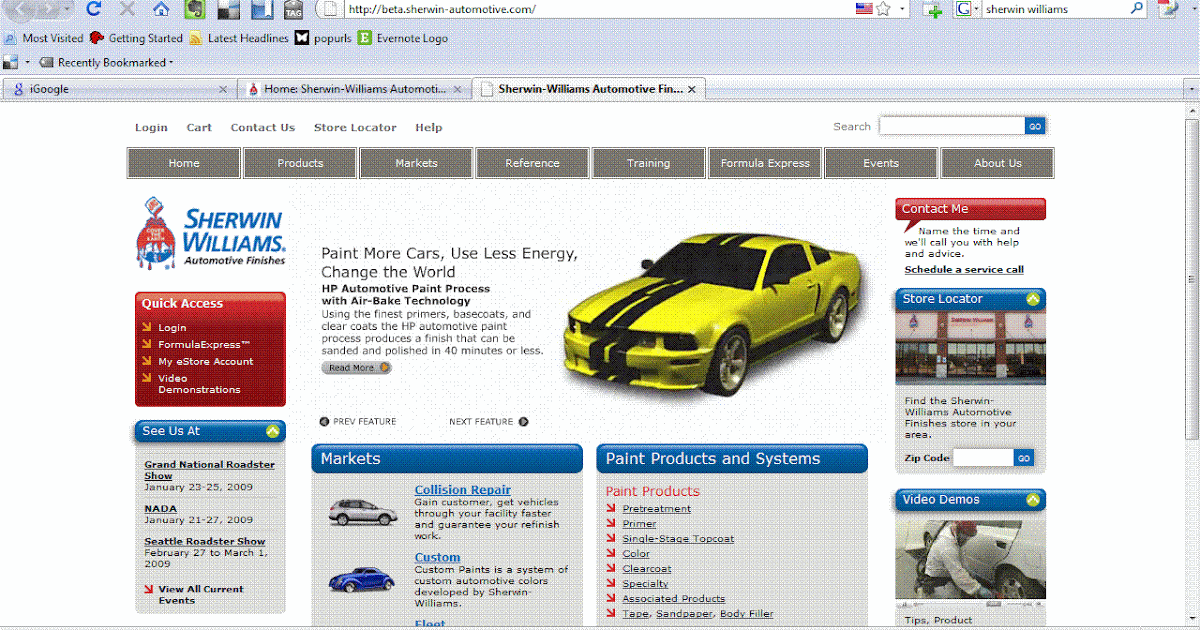This screenshot has width=1200, height=630.
Task: Bookmark page with the star icon
Action: (884, 9)
